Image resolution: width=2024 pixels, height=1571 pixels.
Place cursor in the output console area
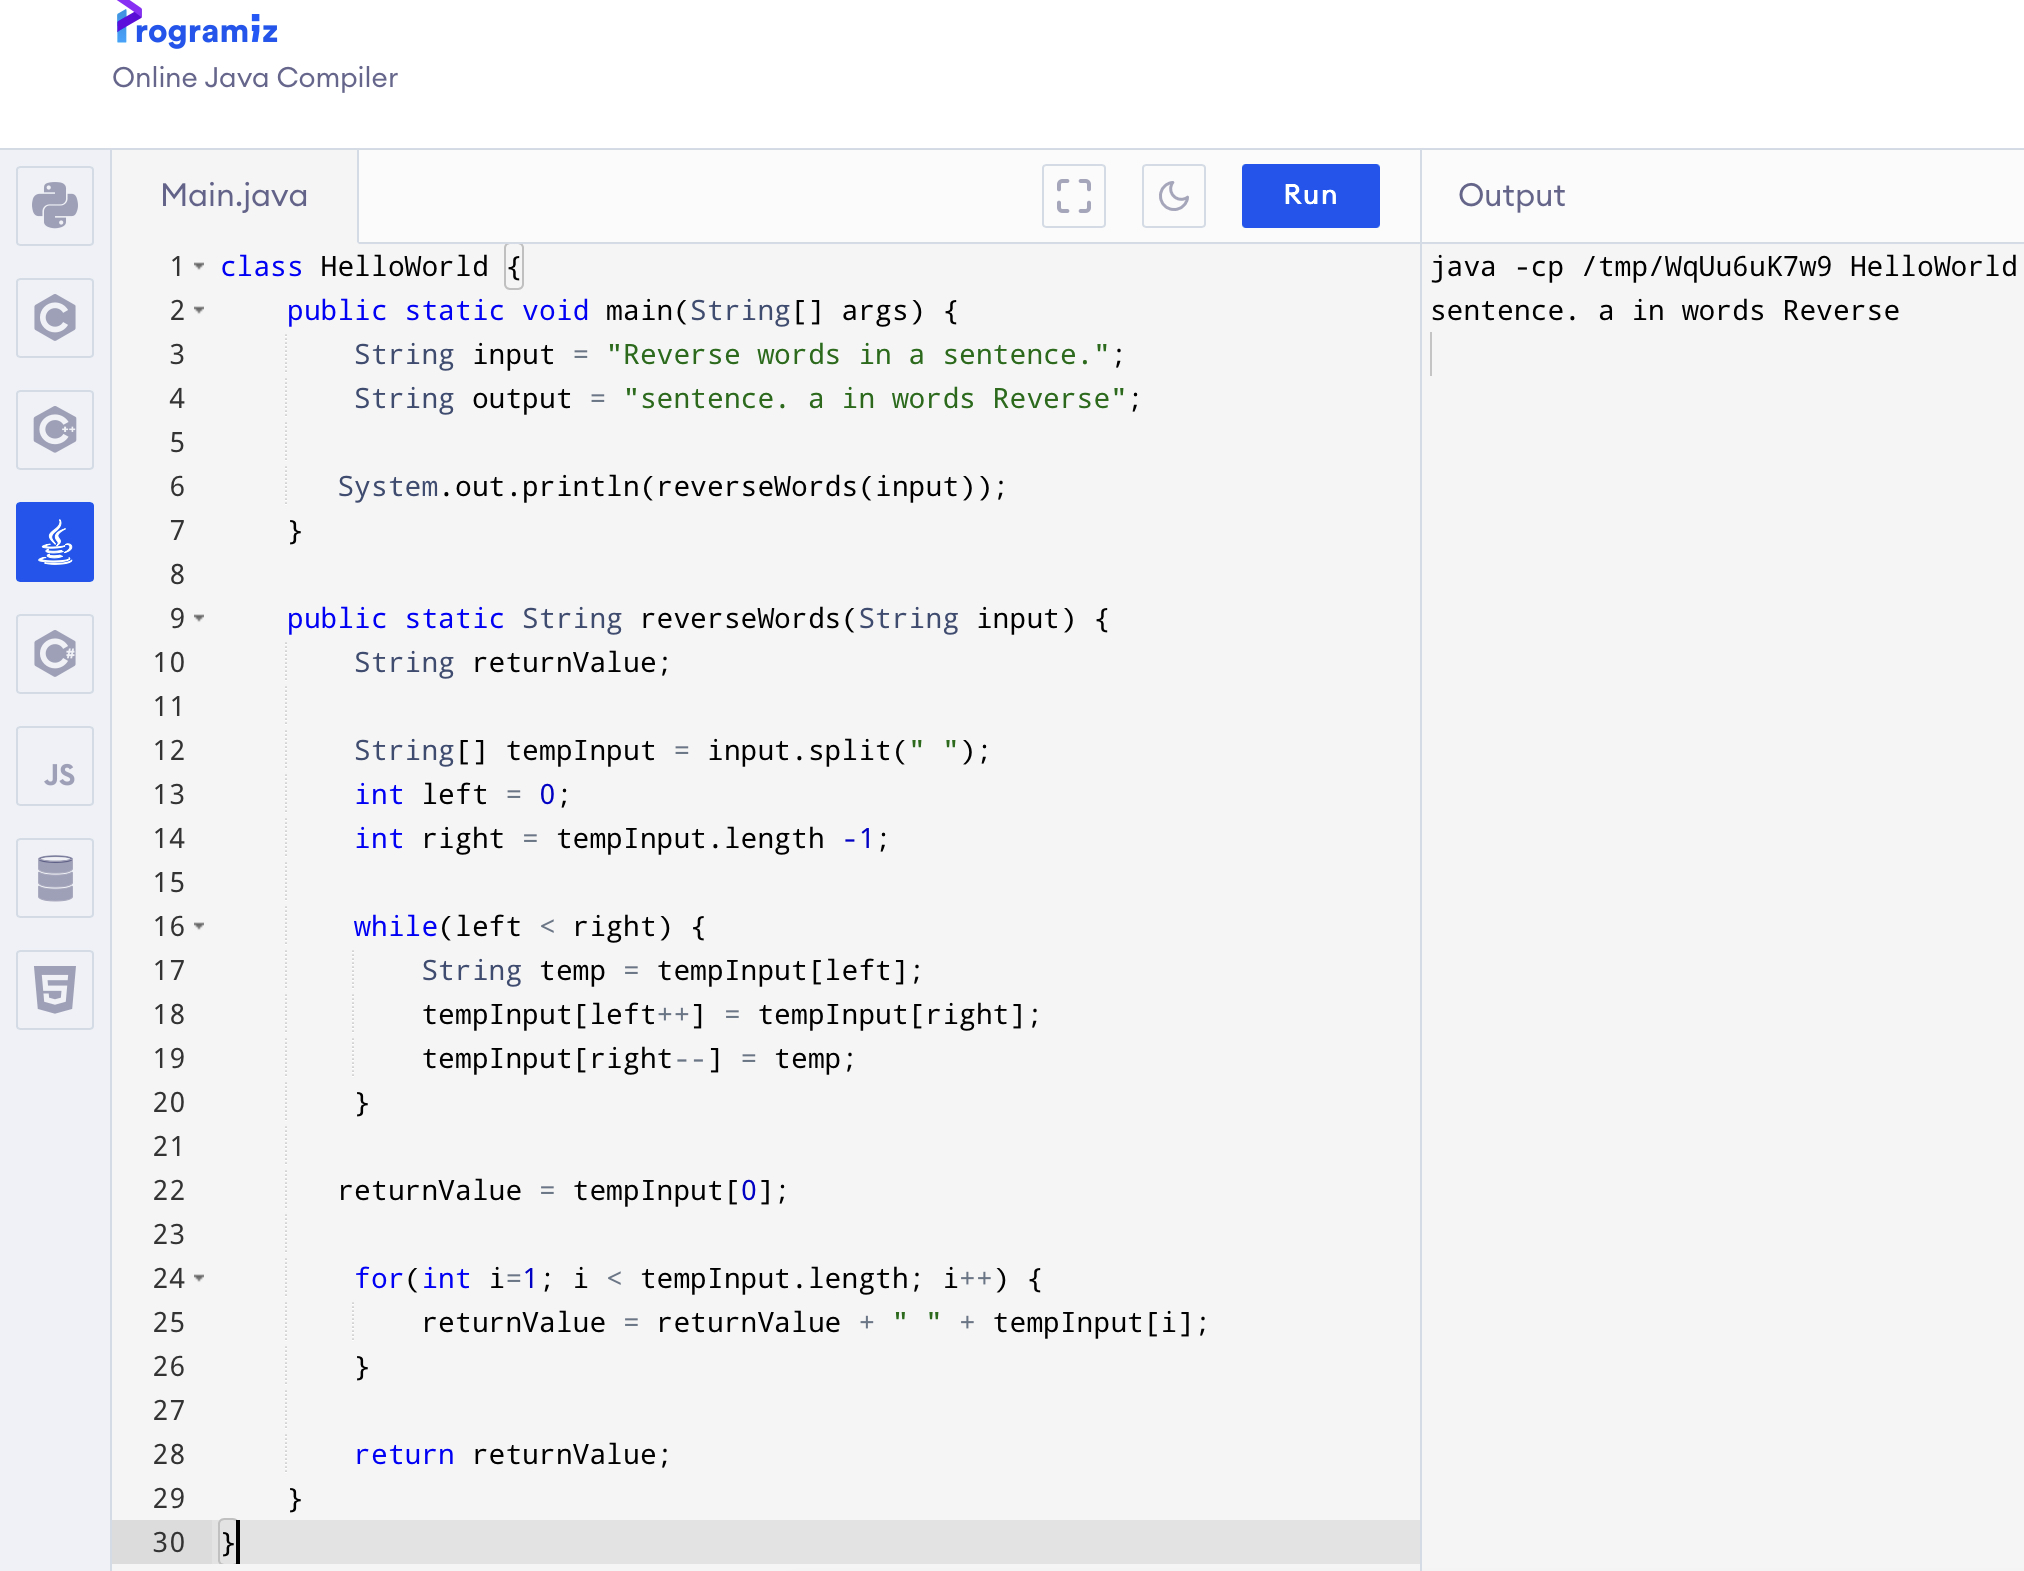coord(1720,800)
